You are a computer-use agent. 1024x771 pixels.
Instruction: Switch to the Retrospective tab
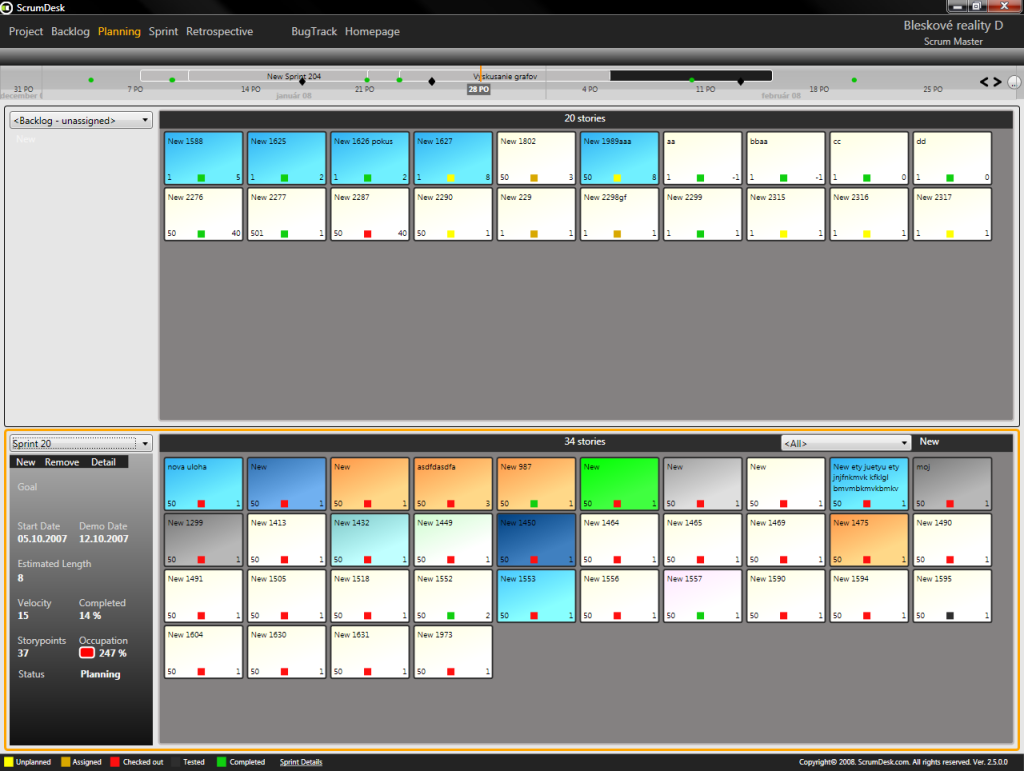(x=219, y=31)
